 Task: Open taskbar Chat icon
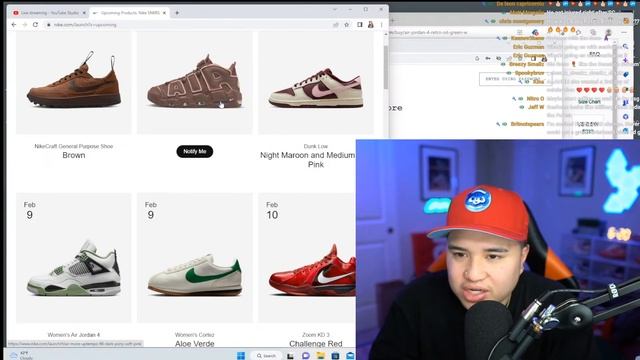pyautogui.click(x=306, y=356)
